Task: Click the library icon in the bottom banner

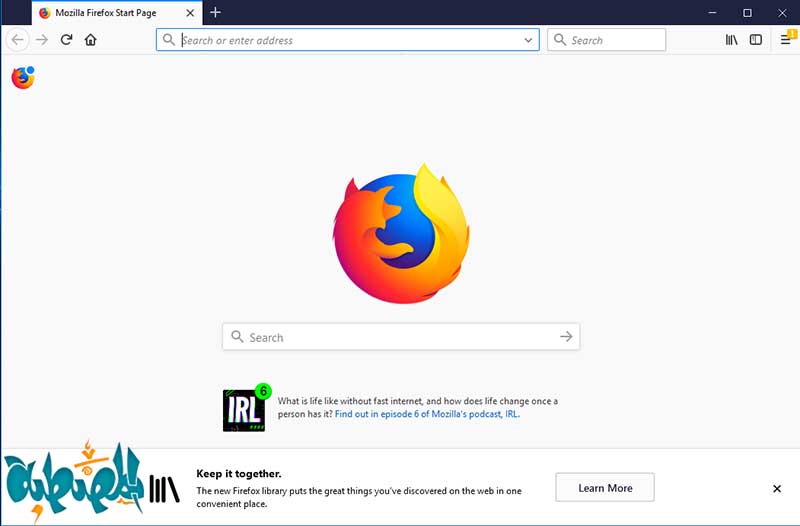Action: [164, 489]
